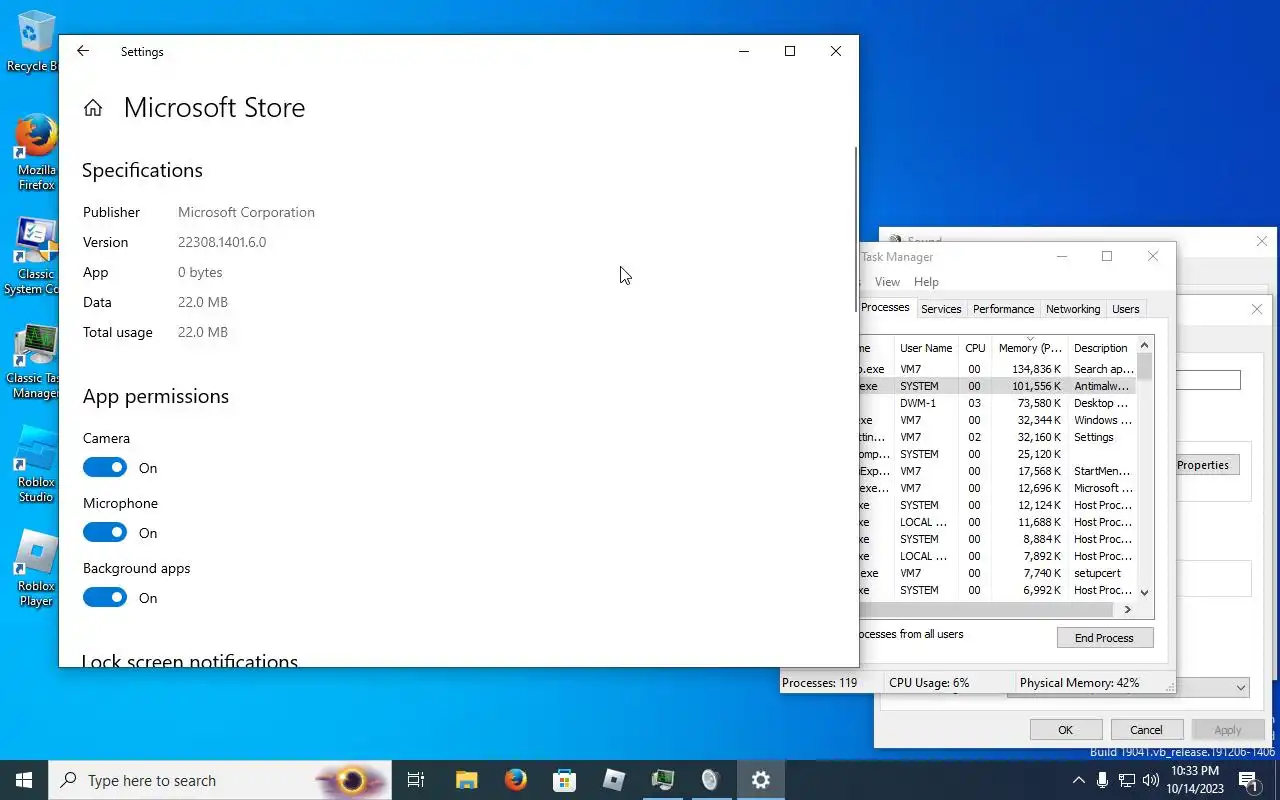Go back using the Settings back arrow
Image resolution: width=1280 pixels, height=800 pixels.
click(x=83, y=51)
